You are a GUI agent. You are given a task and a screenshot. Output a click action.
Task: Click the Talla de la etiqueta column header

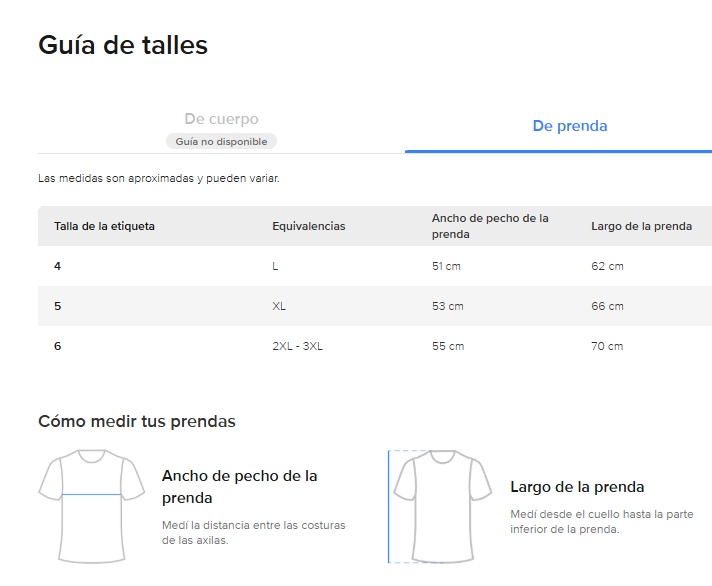[x=104, y=226]
